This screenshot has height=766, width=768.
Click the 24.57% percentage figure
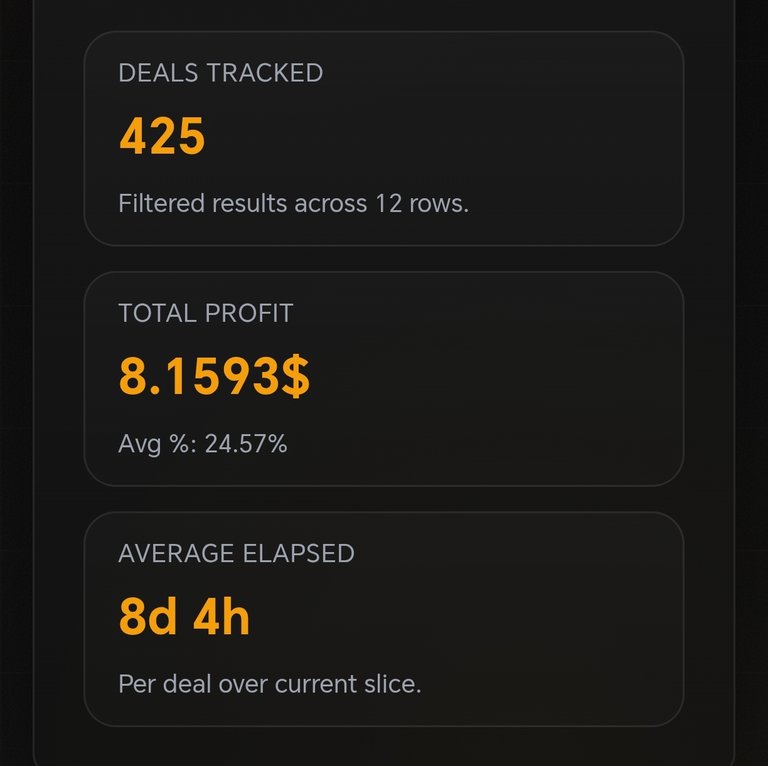tap(246, 444)
